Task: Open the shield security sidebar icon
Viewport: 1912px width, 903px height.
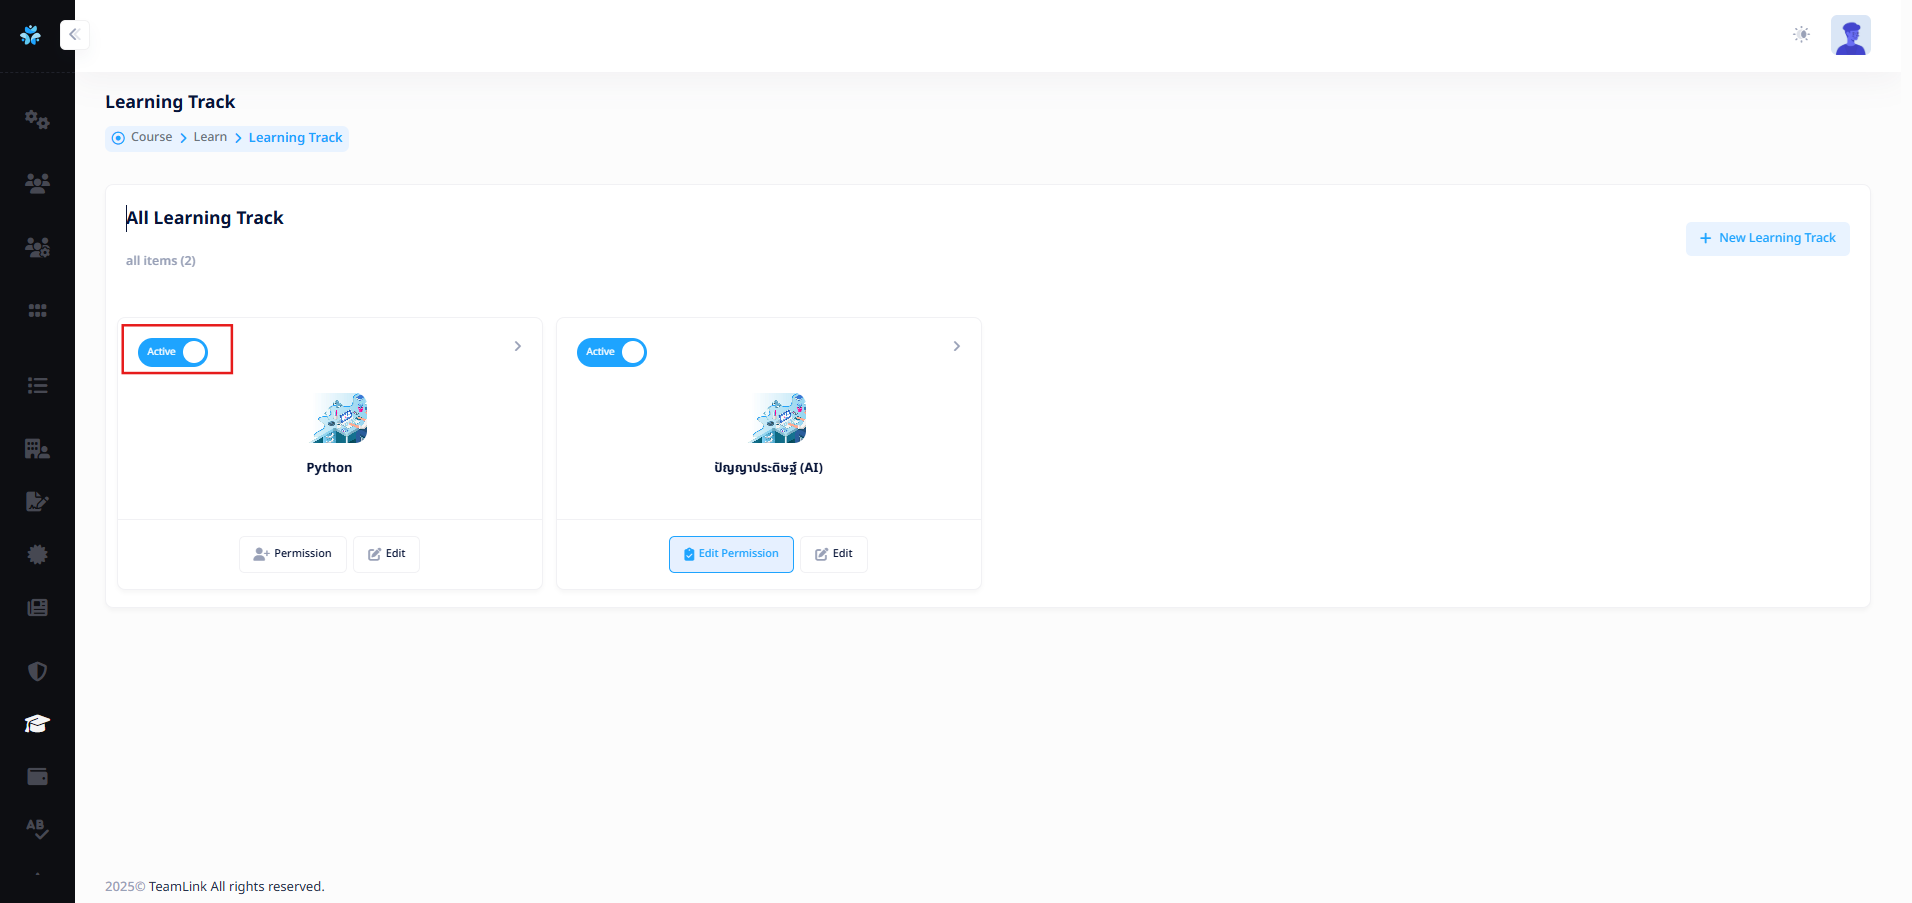Action: point(37,671)
